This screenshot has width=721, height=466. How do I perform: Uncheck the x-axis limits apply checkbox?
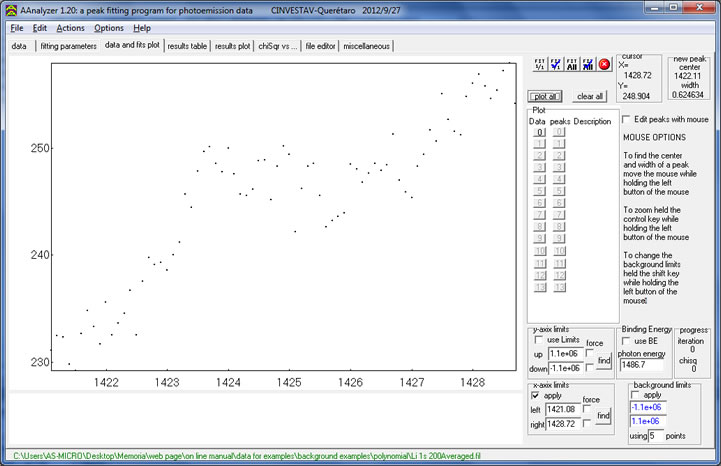point(536,397)
